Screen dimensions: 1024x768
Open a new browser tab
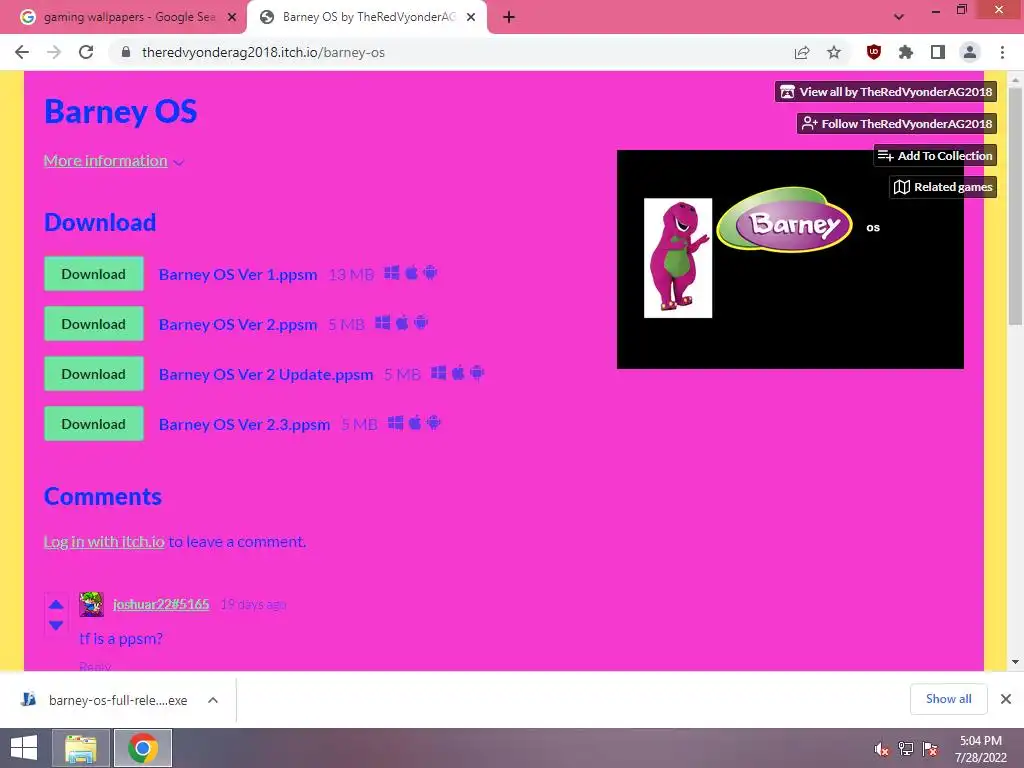click(509, 17)
